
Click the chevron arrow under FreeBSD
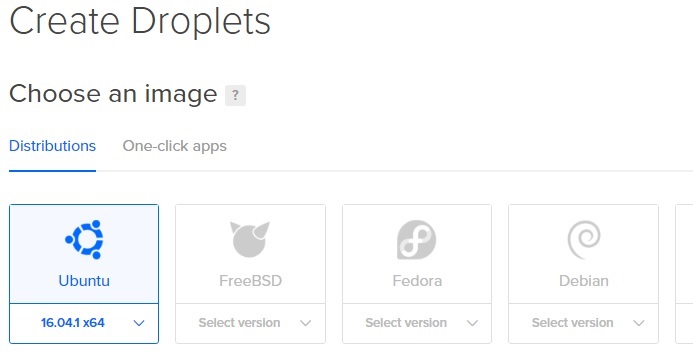tap(305, 323)
